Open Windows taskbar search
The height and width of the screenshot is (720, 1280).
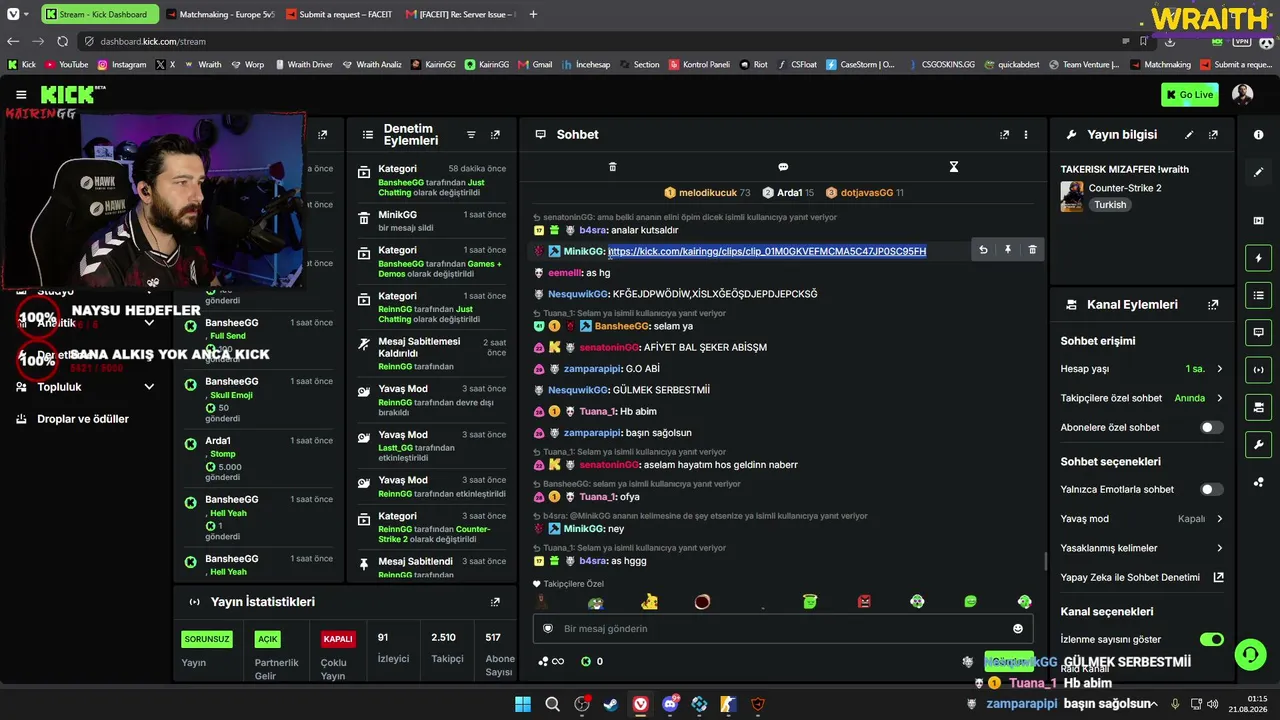[552, 704]
